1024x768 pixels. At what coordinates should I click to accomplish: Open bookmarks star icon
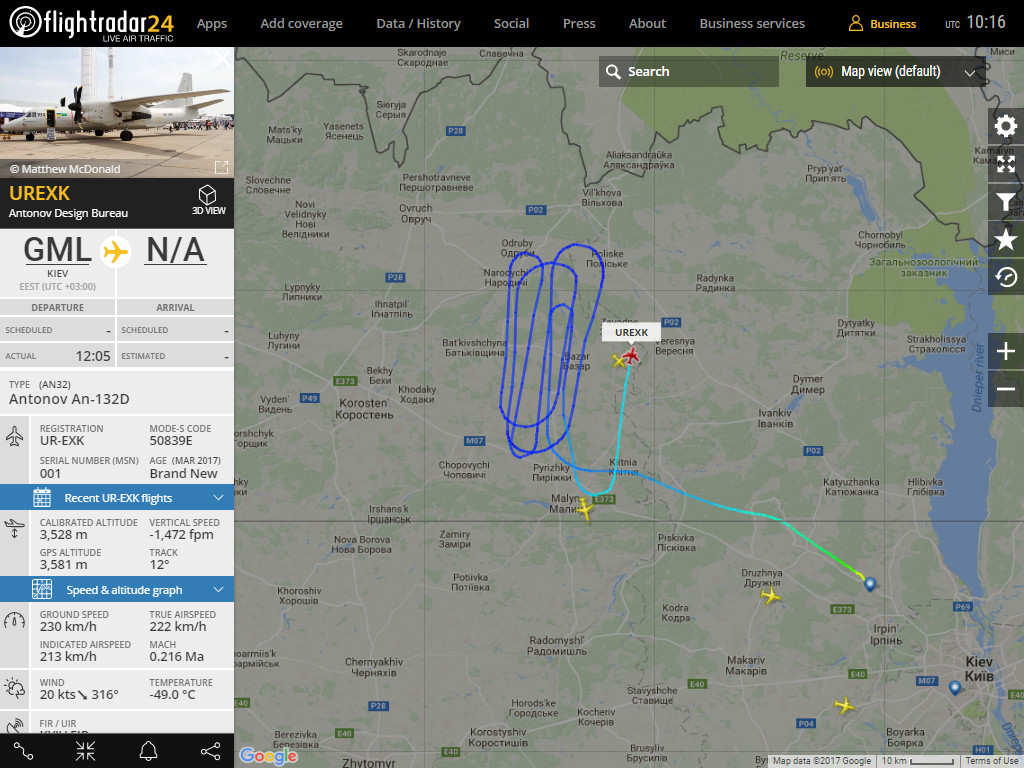(1006, 240)
